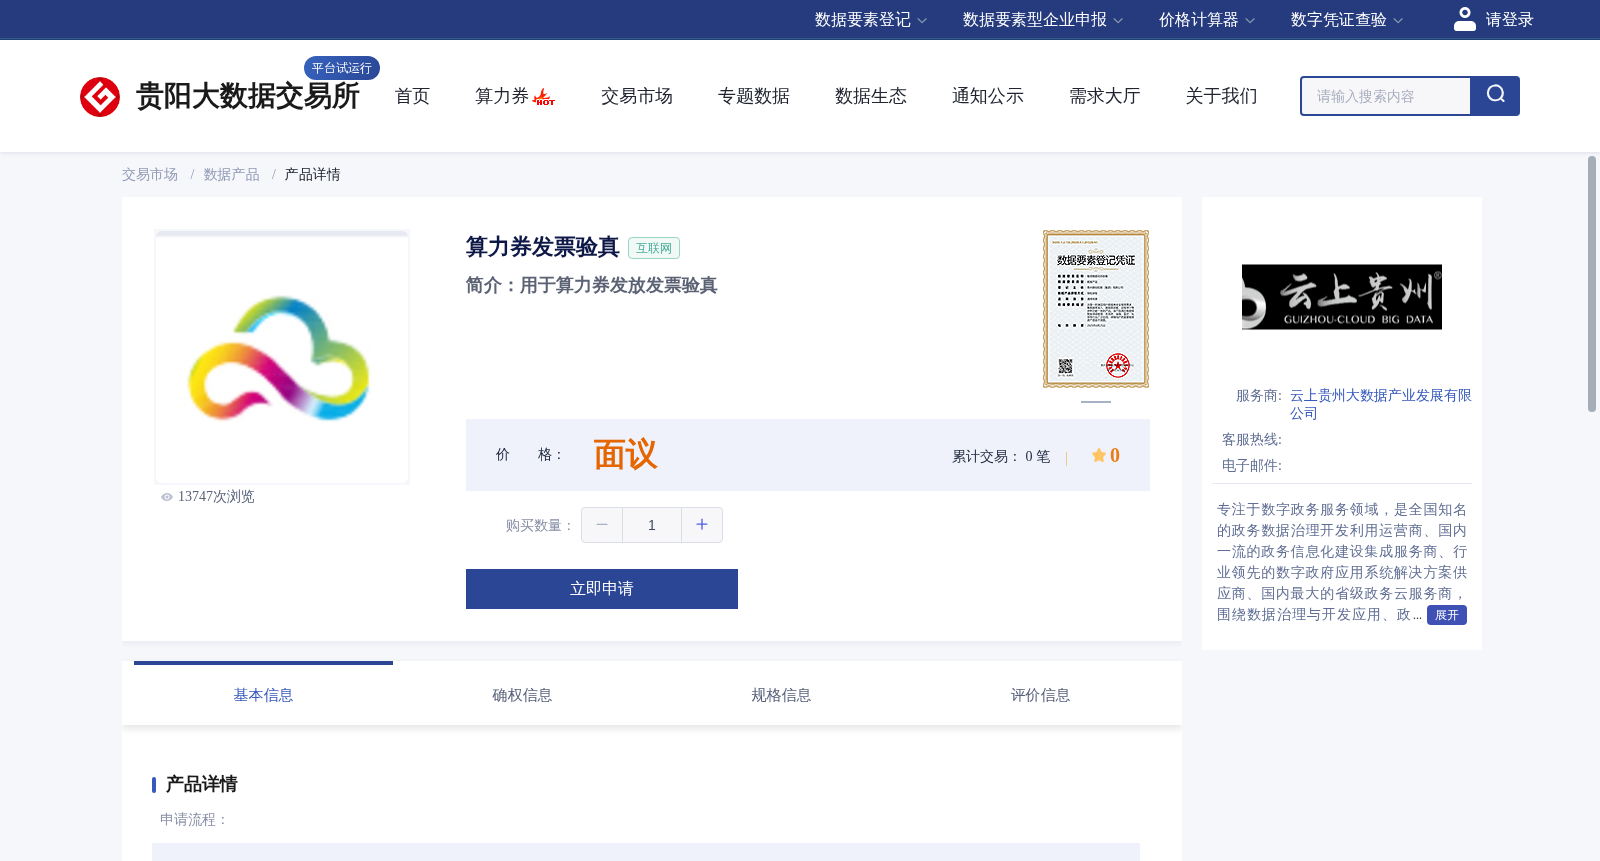Click the HOT flame icon beside 算力券
Viewport: 1600px width, 861px height.
544,97
